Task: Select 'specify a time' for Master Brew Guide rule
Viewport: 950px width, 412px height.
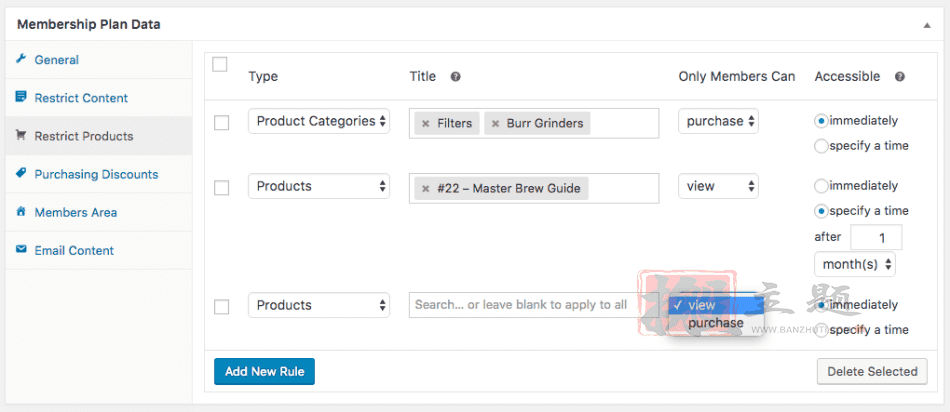Action: coord(821,211)
